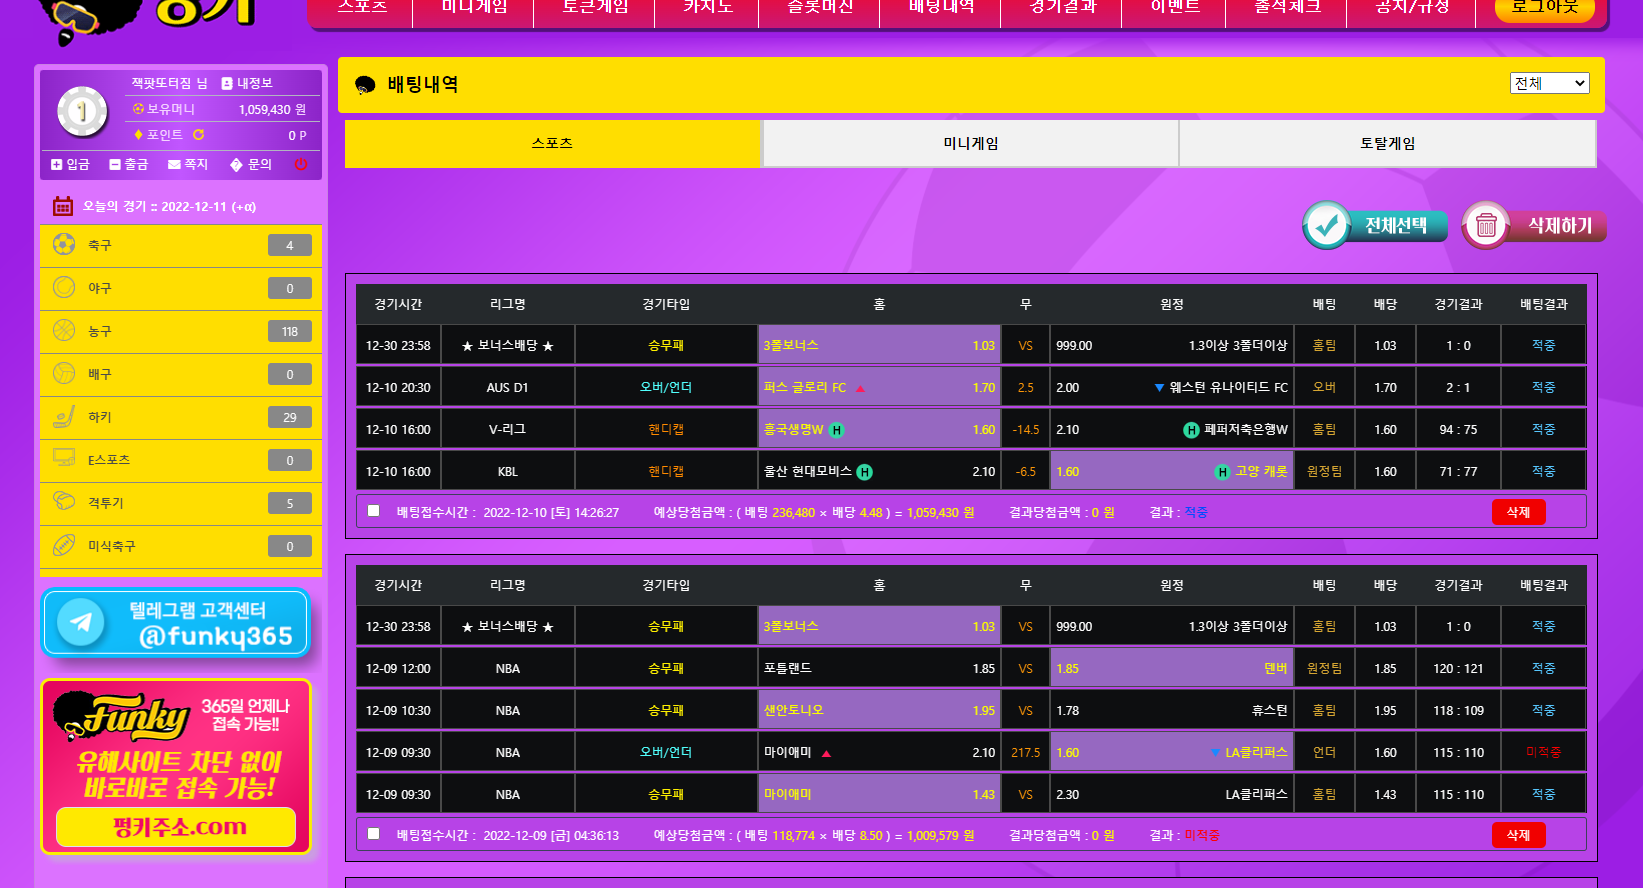Open the 오늘의 경기 calendar icon

[x=63, y=206]
